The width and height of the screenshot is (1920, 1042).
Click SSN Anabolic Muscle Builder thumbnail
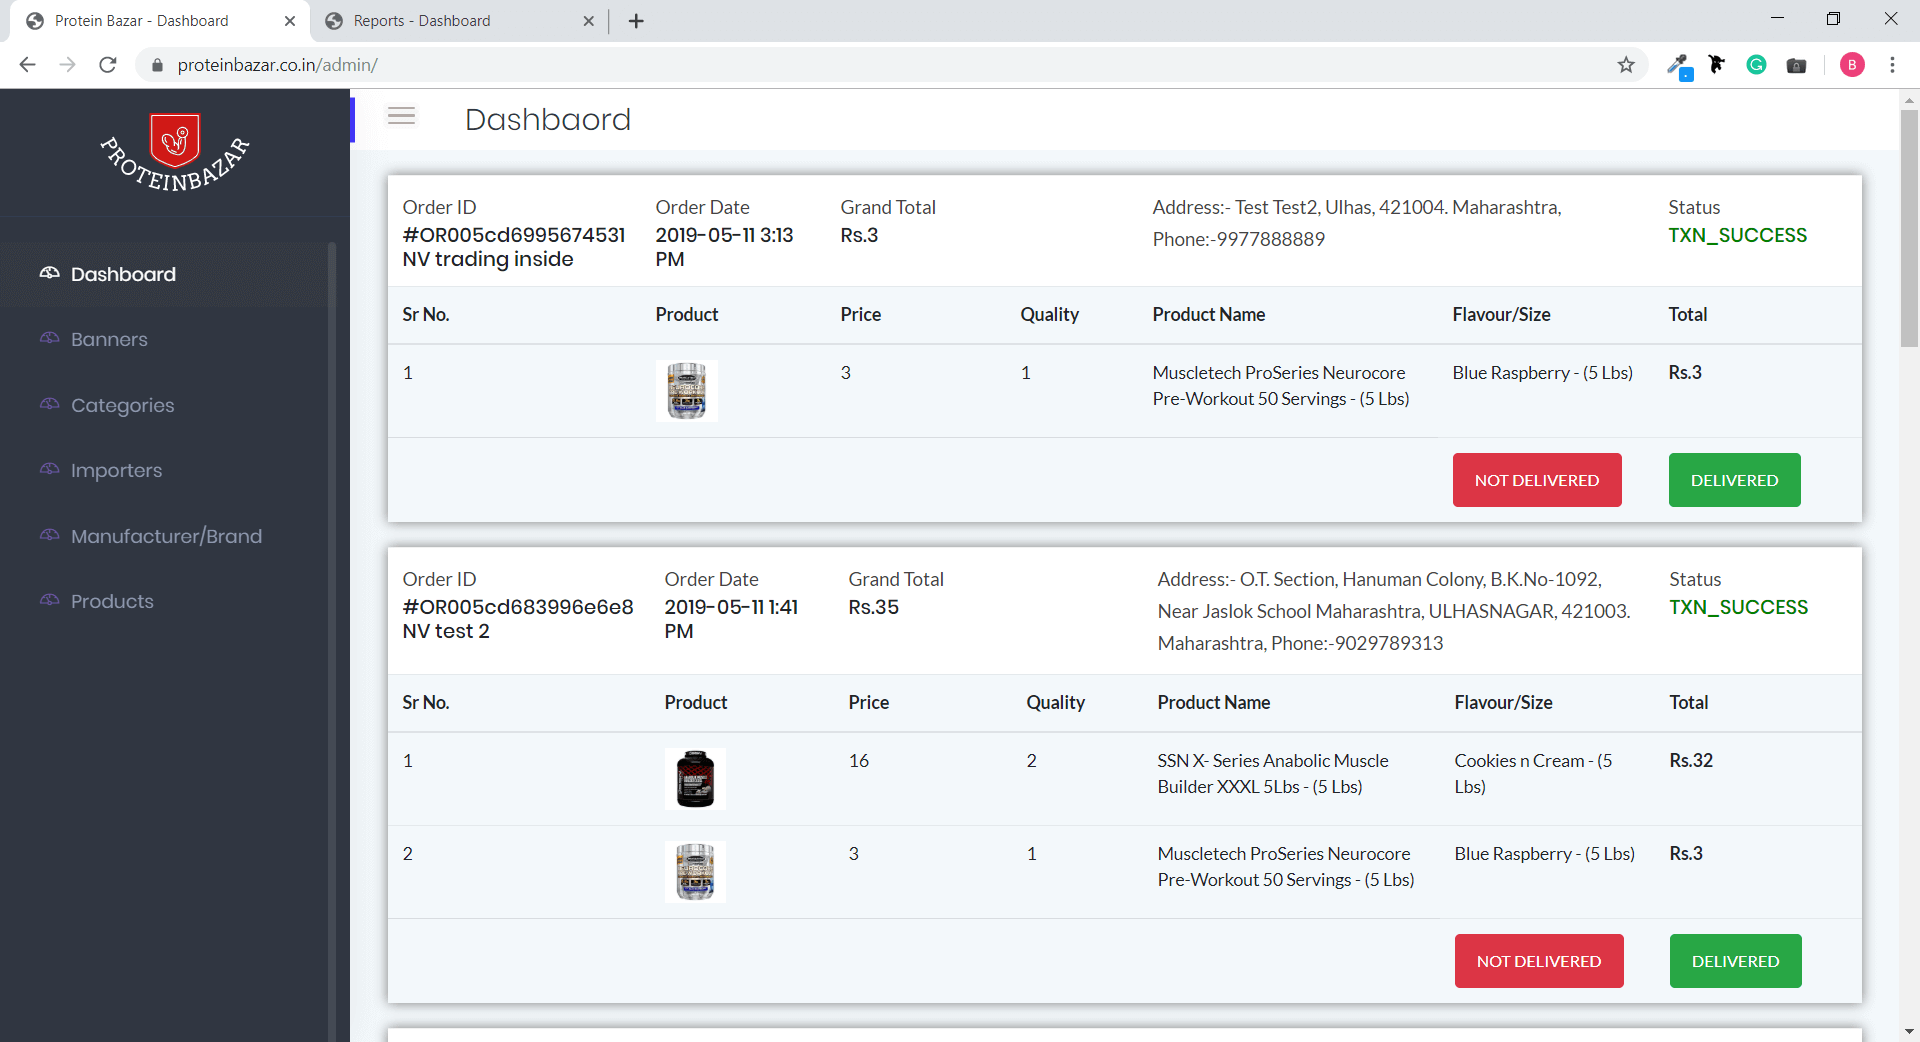coord(695,779)
